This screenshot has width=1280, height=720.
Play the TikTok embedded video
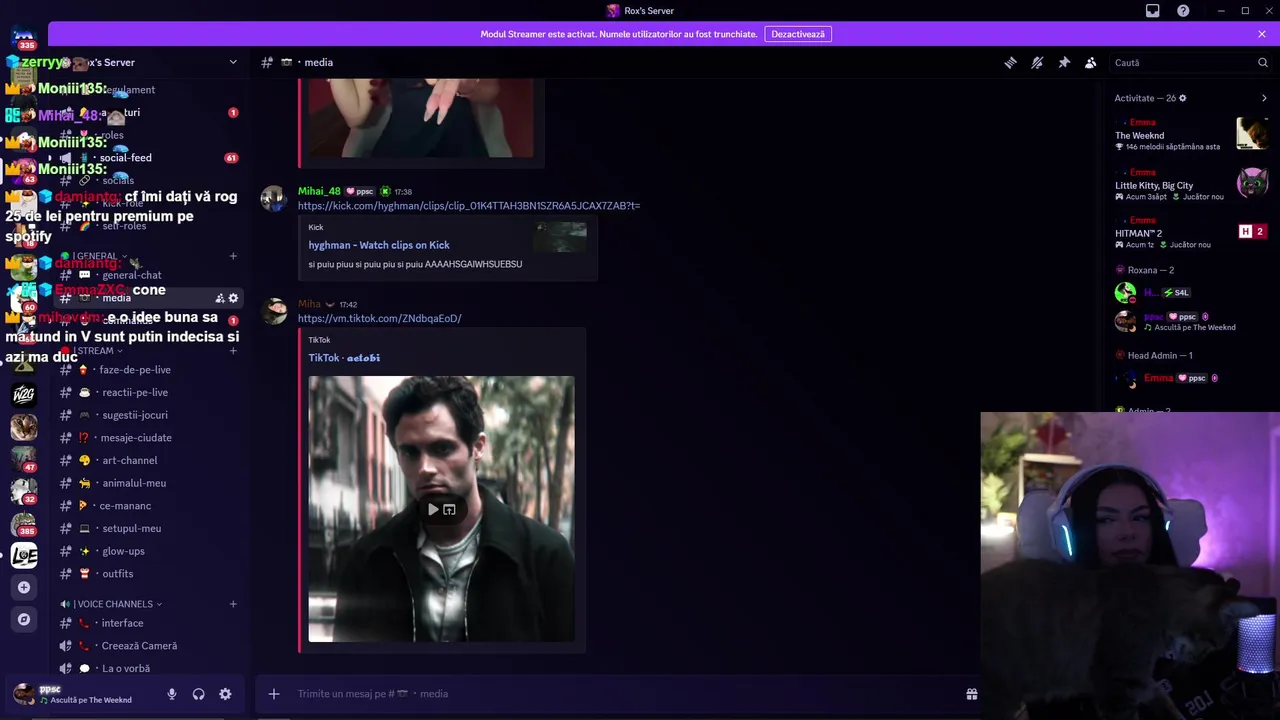tap(433, 509)
